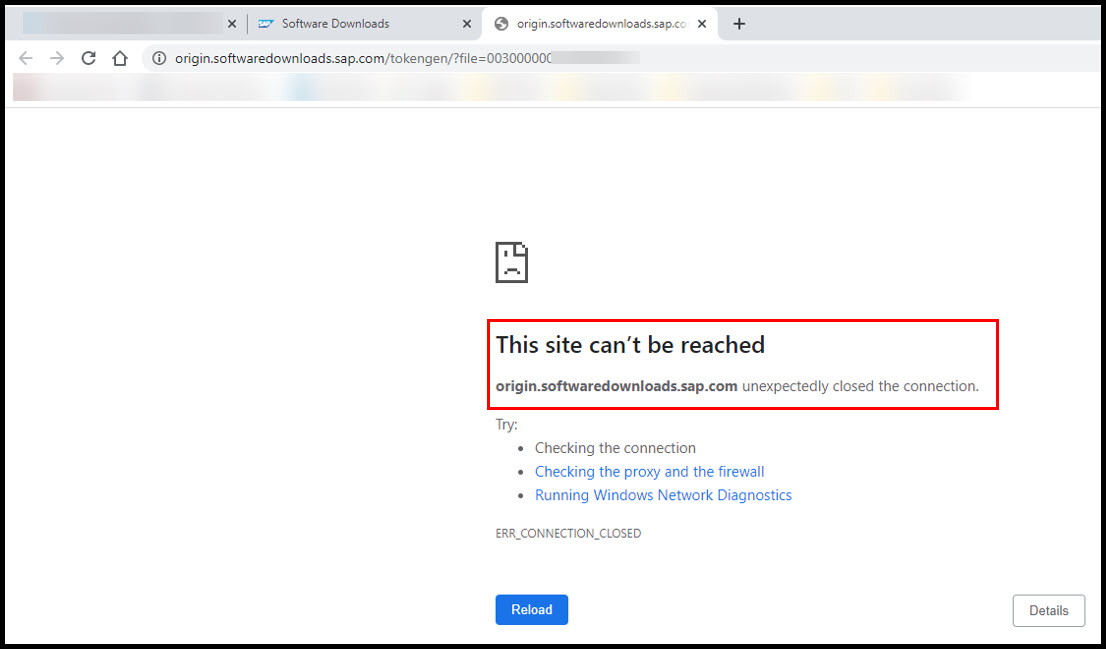
Task: View site information icon in address bar
Action: [x=160, y=59]
